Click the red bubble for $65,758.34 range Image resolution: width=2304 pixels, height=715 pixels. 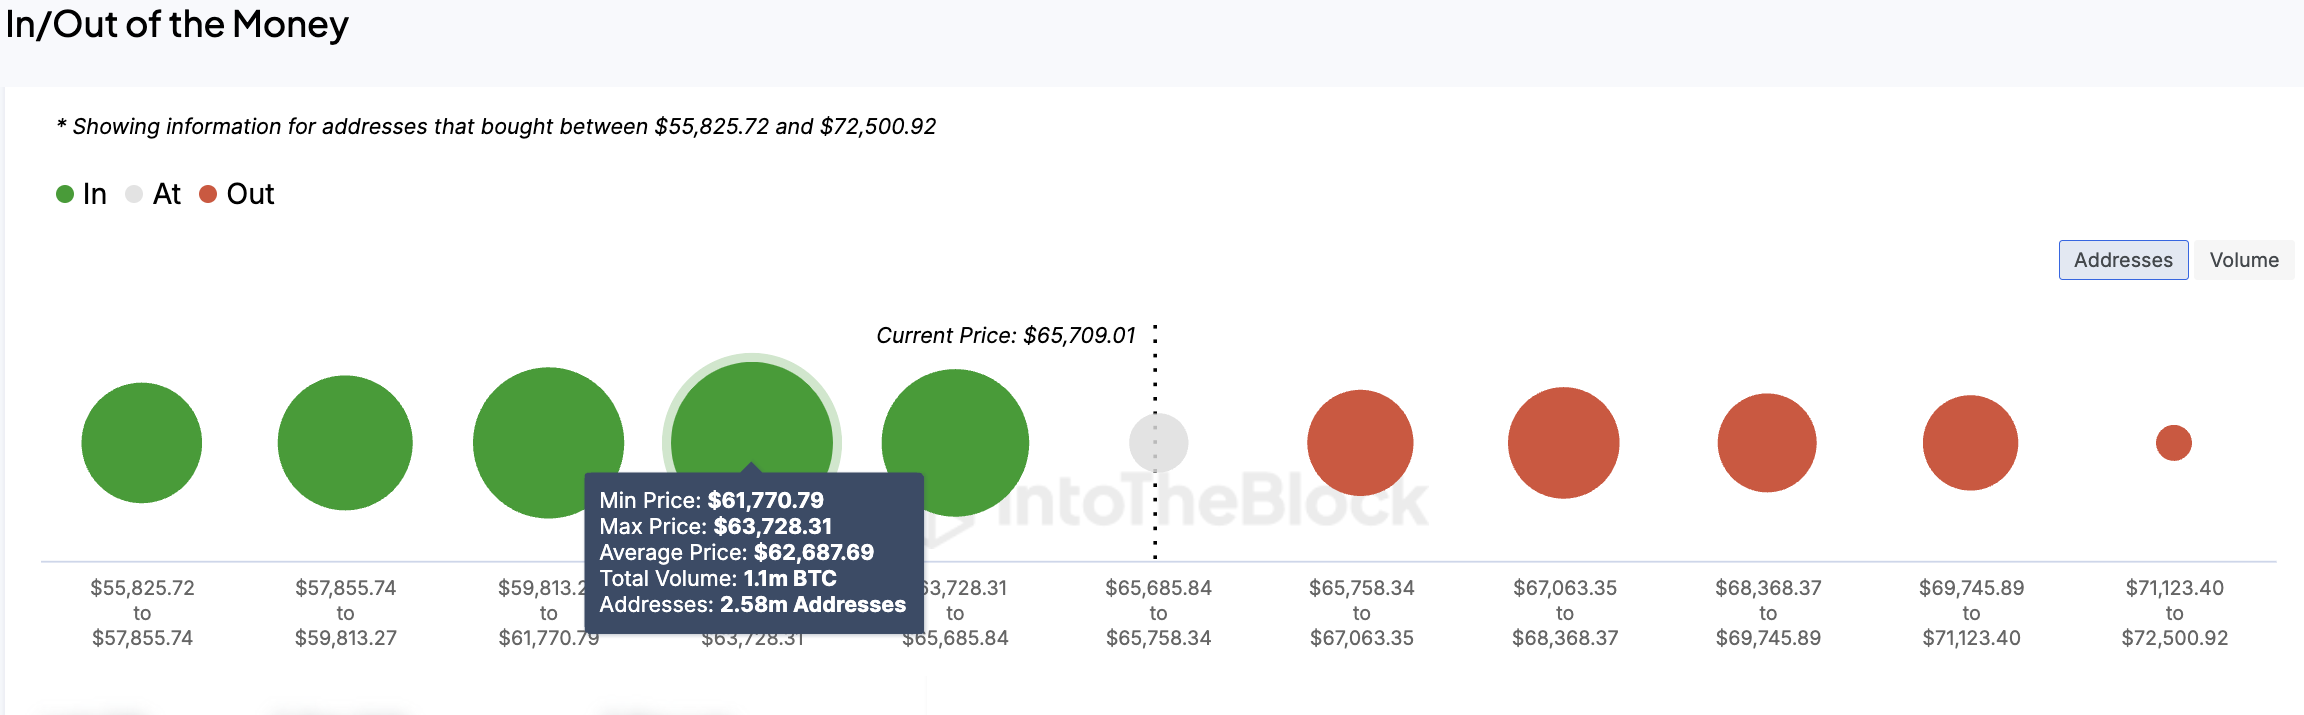pyautogui.click(x=1360, y=443)
